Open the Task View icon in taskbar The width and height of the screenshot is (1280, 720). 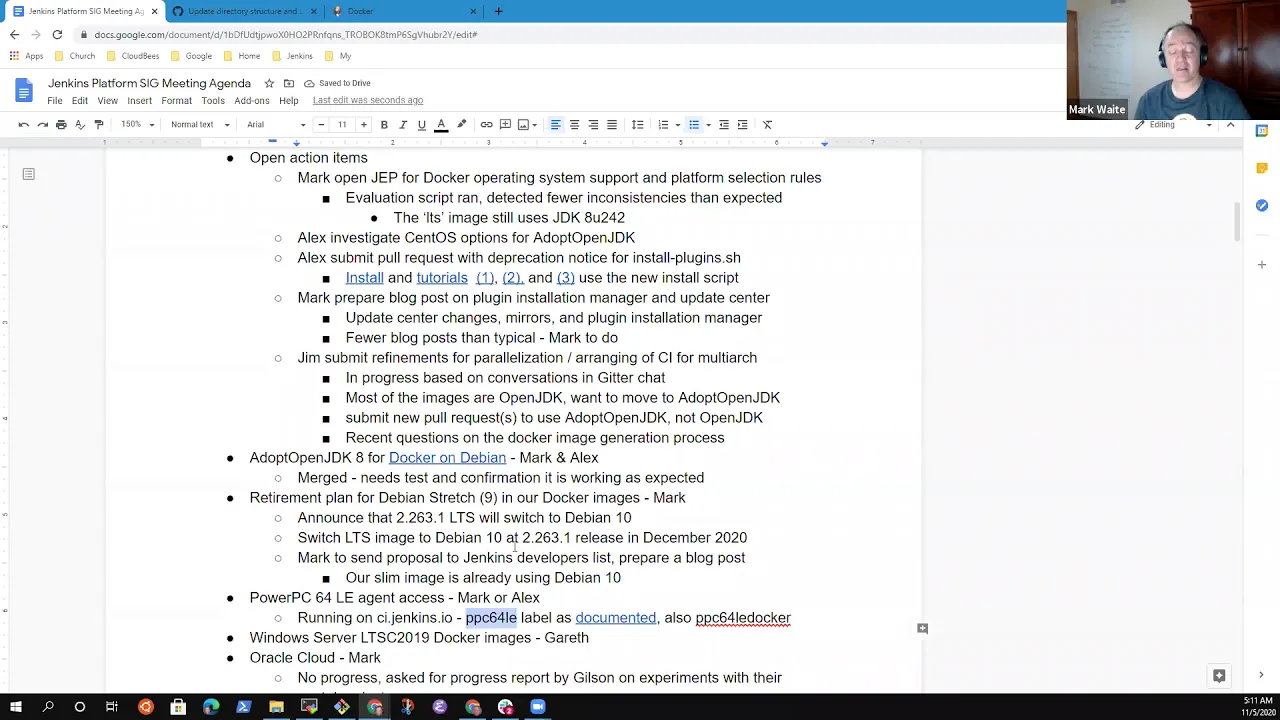coord(112,707)
